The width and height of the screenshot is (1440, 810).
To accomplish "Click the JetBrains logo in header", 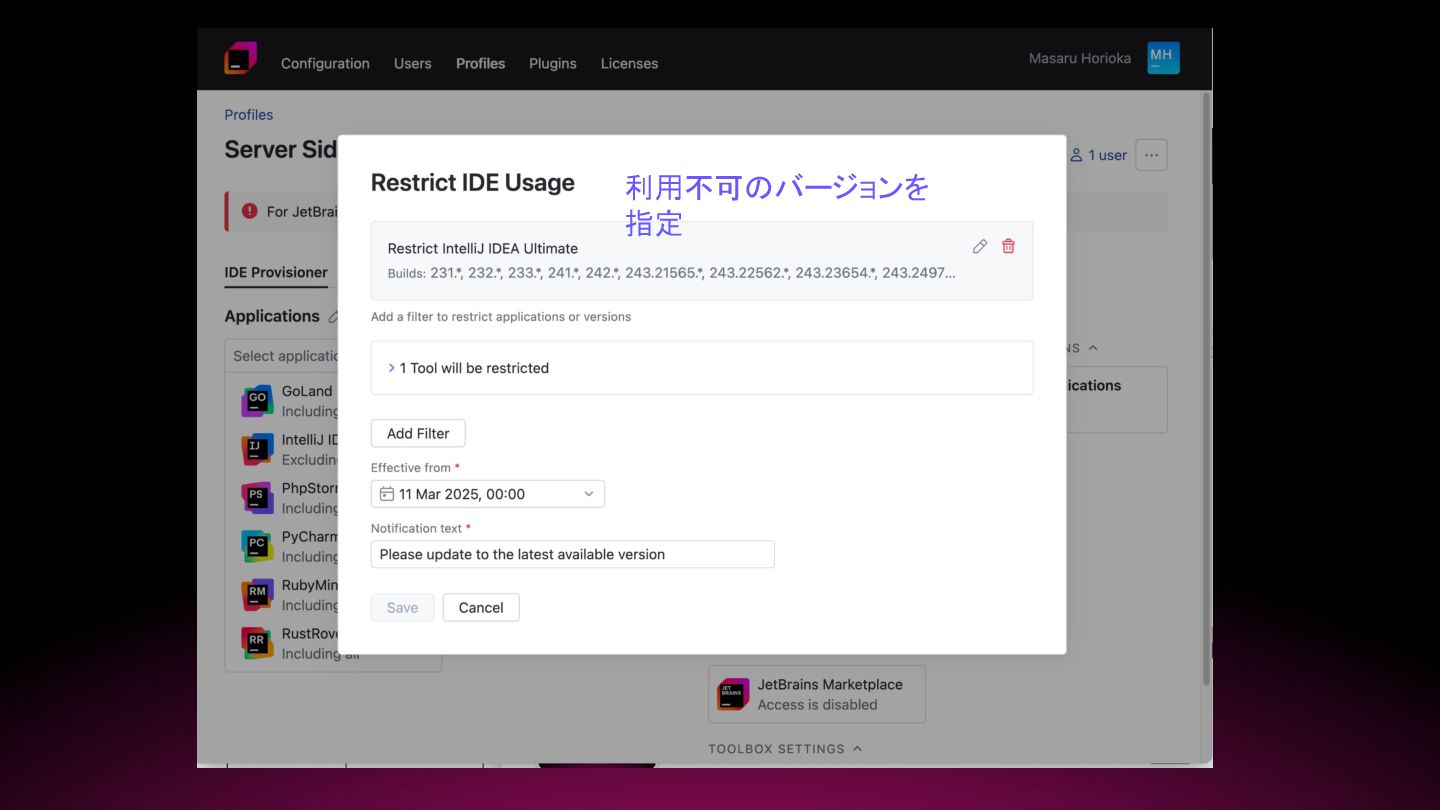I will pos(241,58).
